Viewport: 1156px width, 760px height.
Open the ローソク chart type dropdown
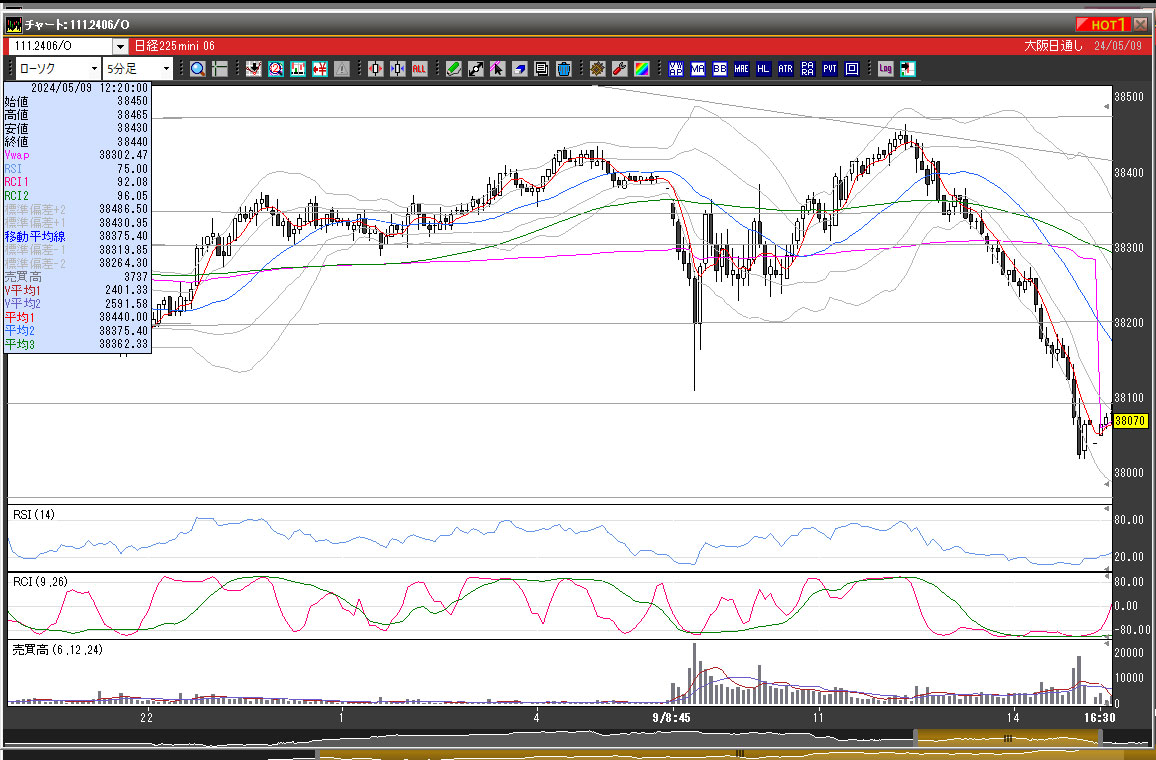click(x=58, y=69)
